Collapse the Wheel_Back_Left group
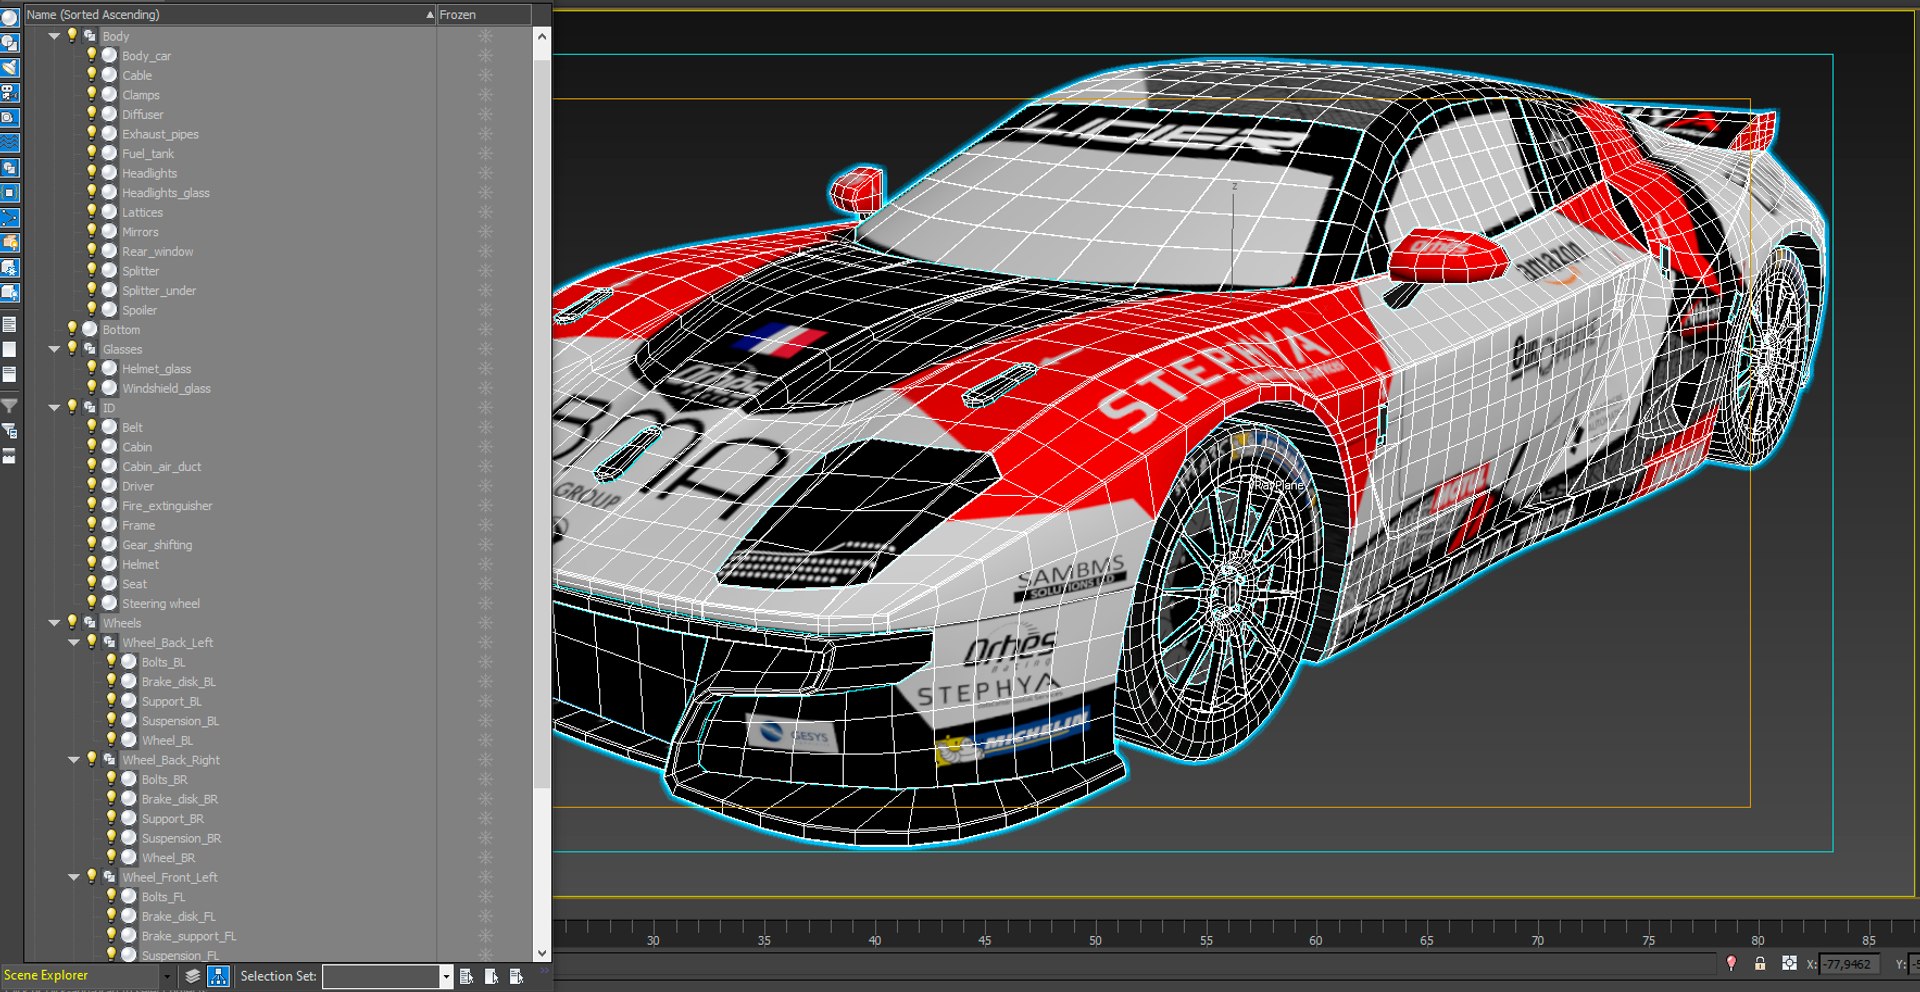The image size is (1920, 992). click(x=74, y=642)
